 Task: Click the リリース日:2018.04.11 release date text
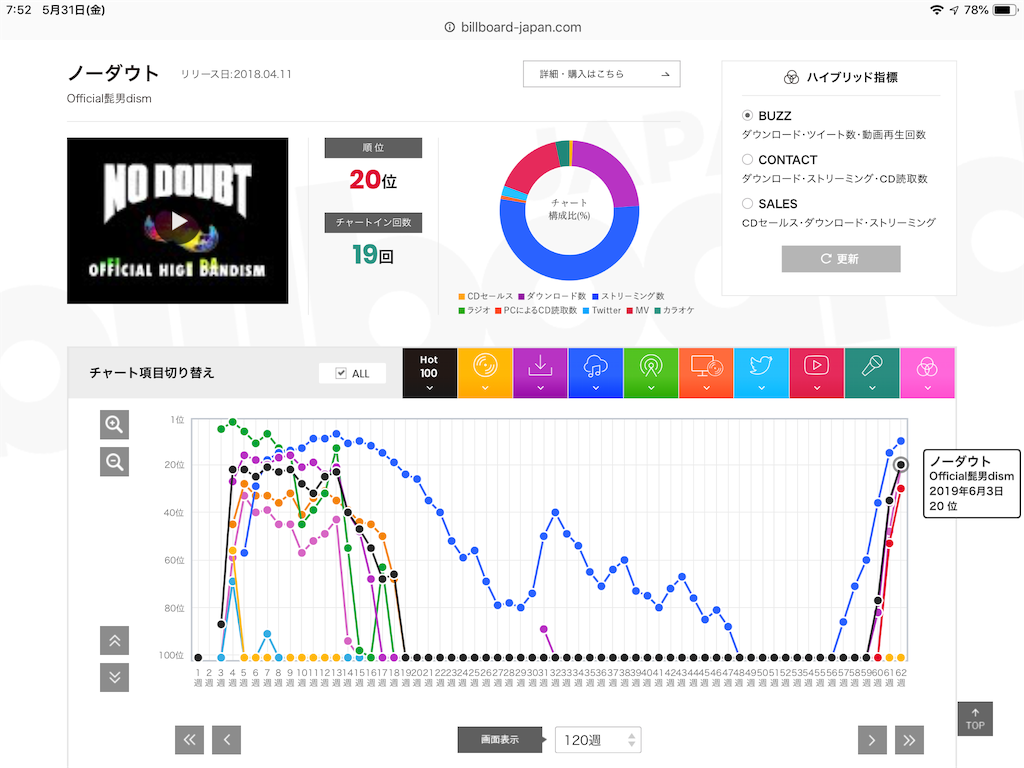(x=236, y=74)
